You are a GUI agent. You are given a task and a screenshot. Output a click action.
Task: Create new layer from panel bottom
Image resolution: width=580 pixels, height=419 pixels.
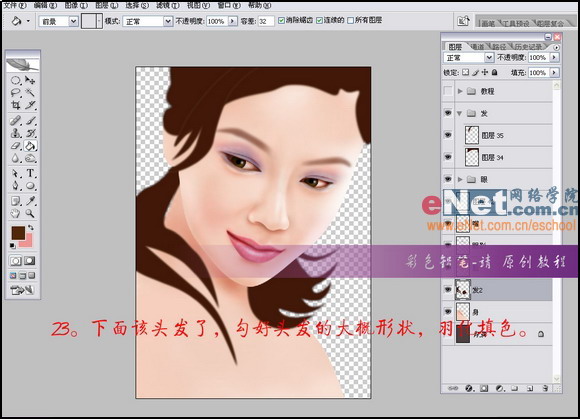point(530,389)
